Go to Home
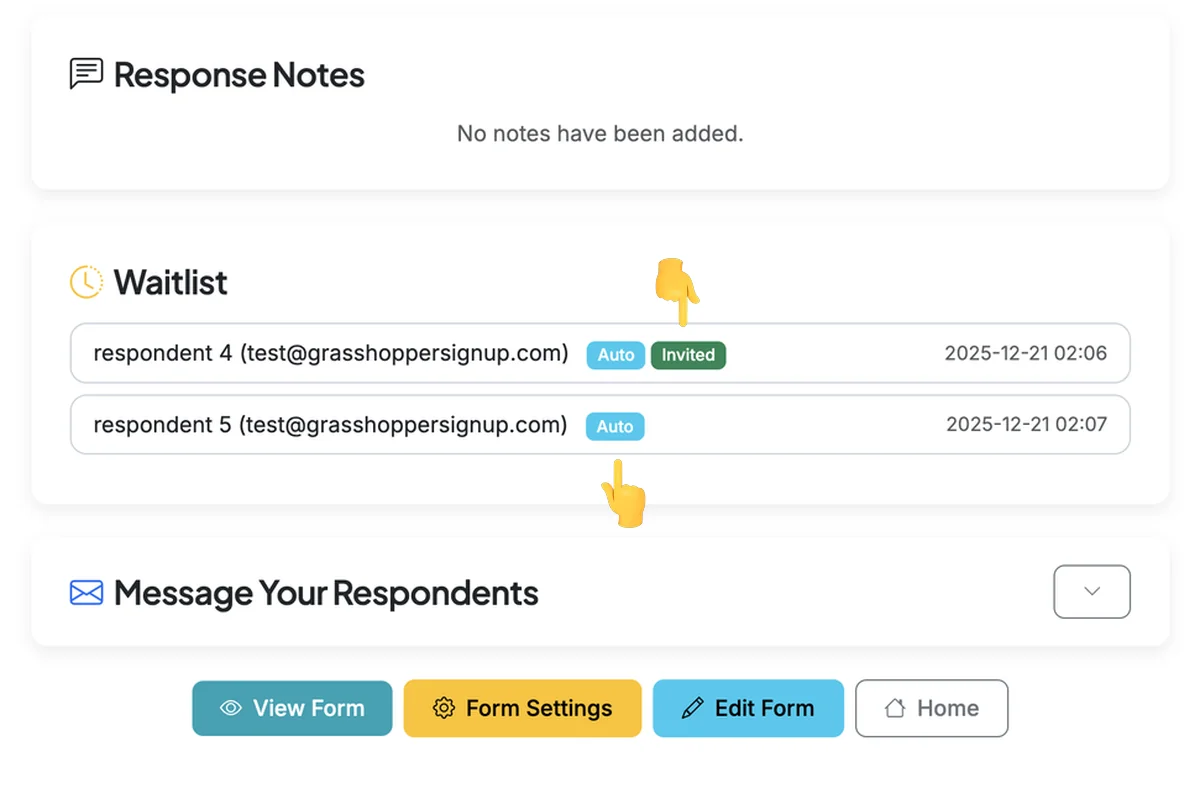This screenshot has width=1200, height=800. (x=932, y=708)
